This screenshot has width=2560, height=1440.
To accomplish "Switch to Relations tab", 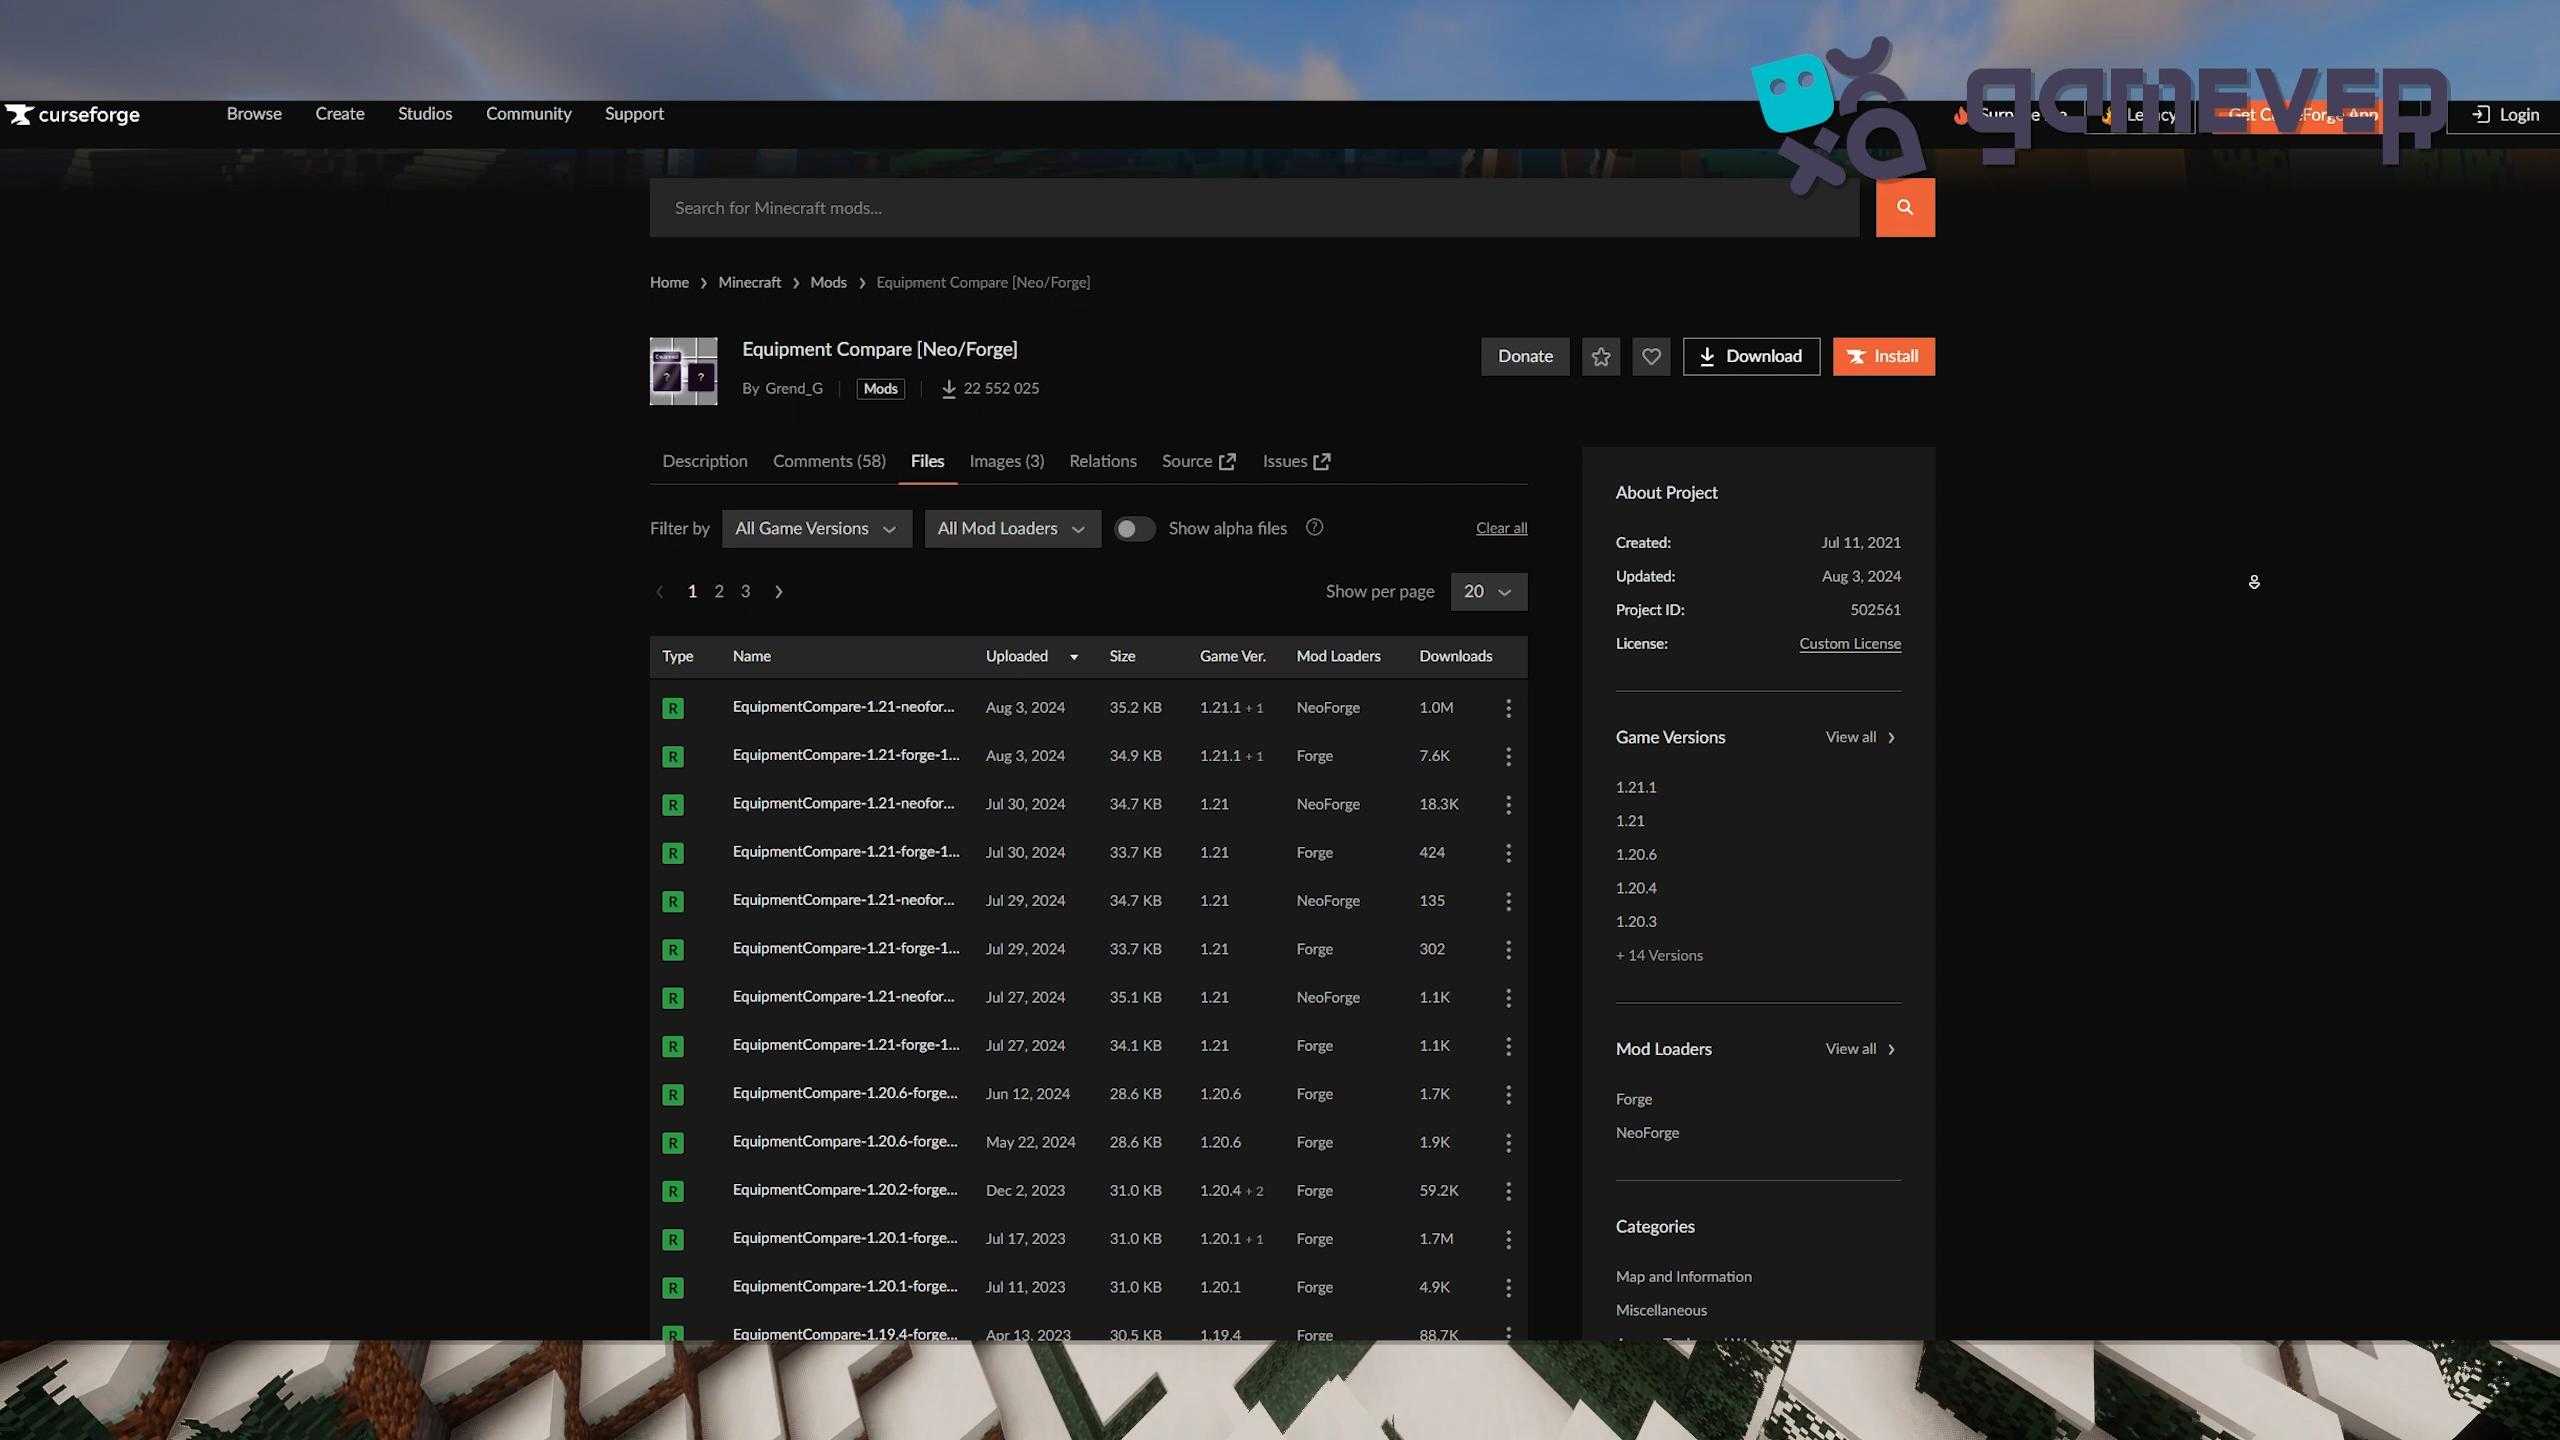I will pos(1102,461).
